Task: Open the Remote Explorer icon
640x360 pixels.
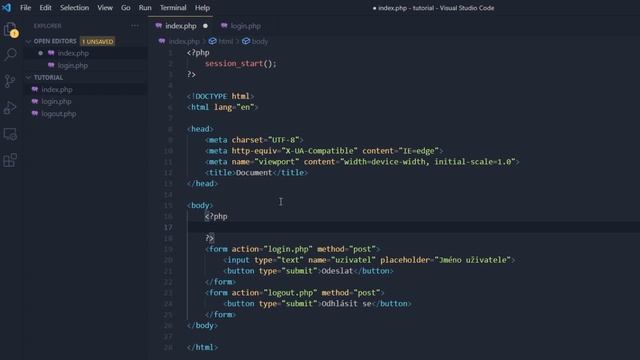Action: 10,134
